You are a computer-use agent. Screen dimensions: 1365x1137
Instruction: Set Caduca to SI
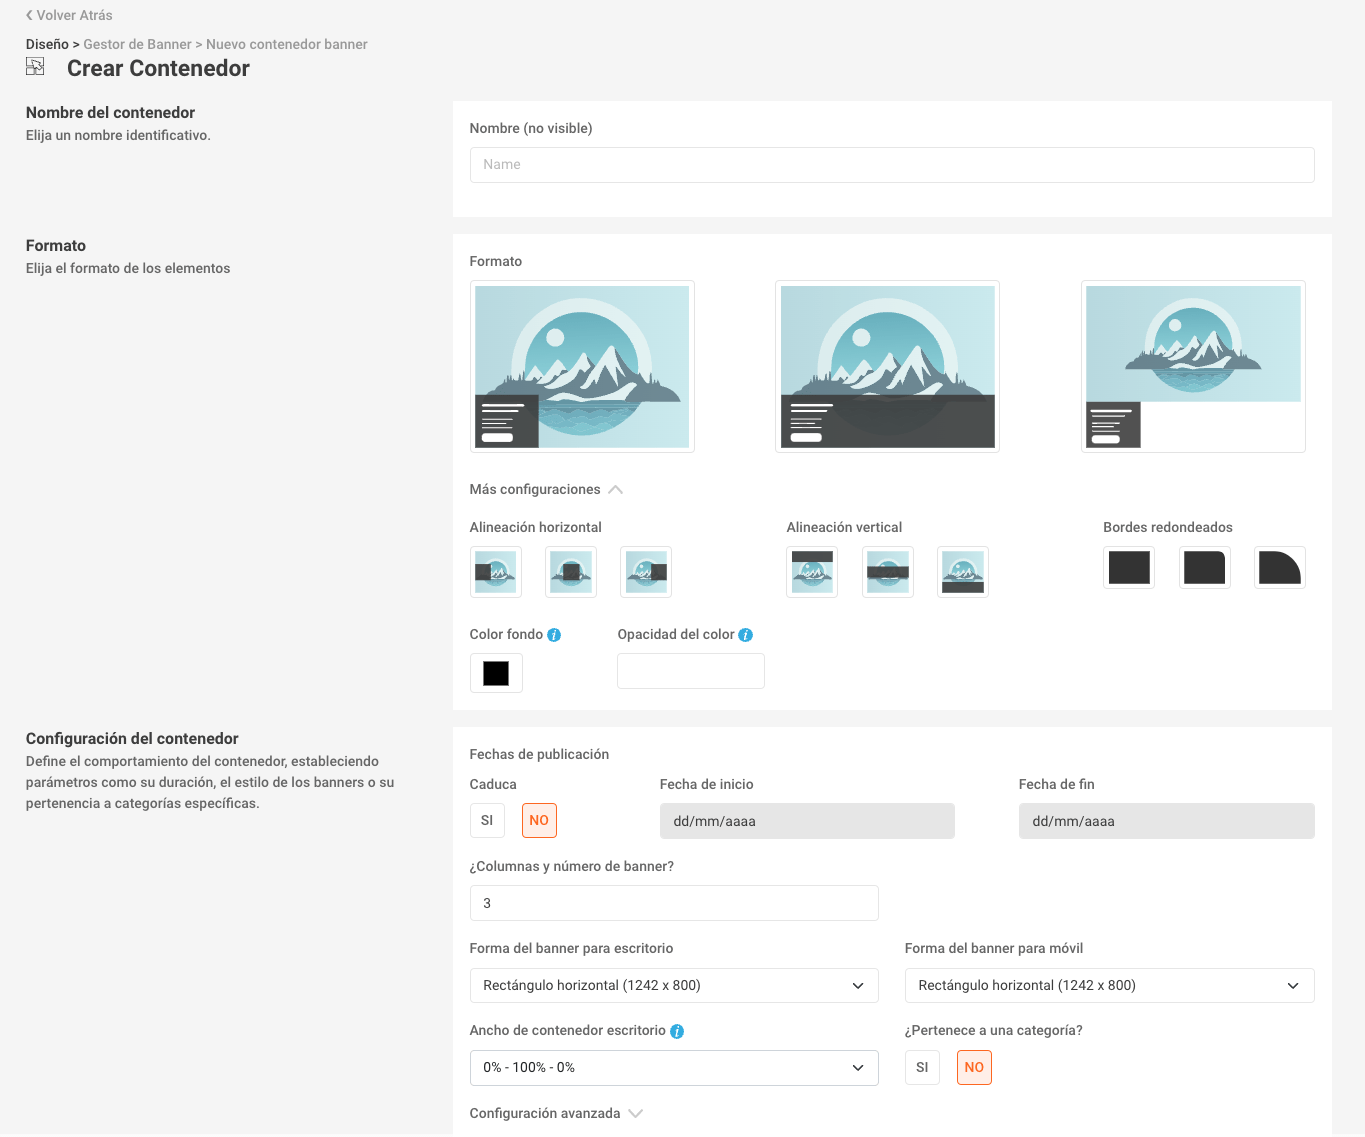pyautogui.click(x=487, y=821)
